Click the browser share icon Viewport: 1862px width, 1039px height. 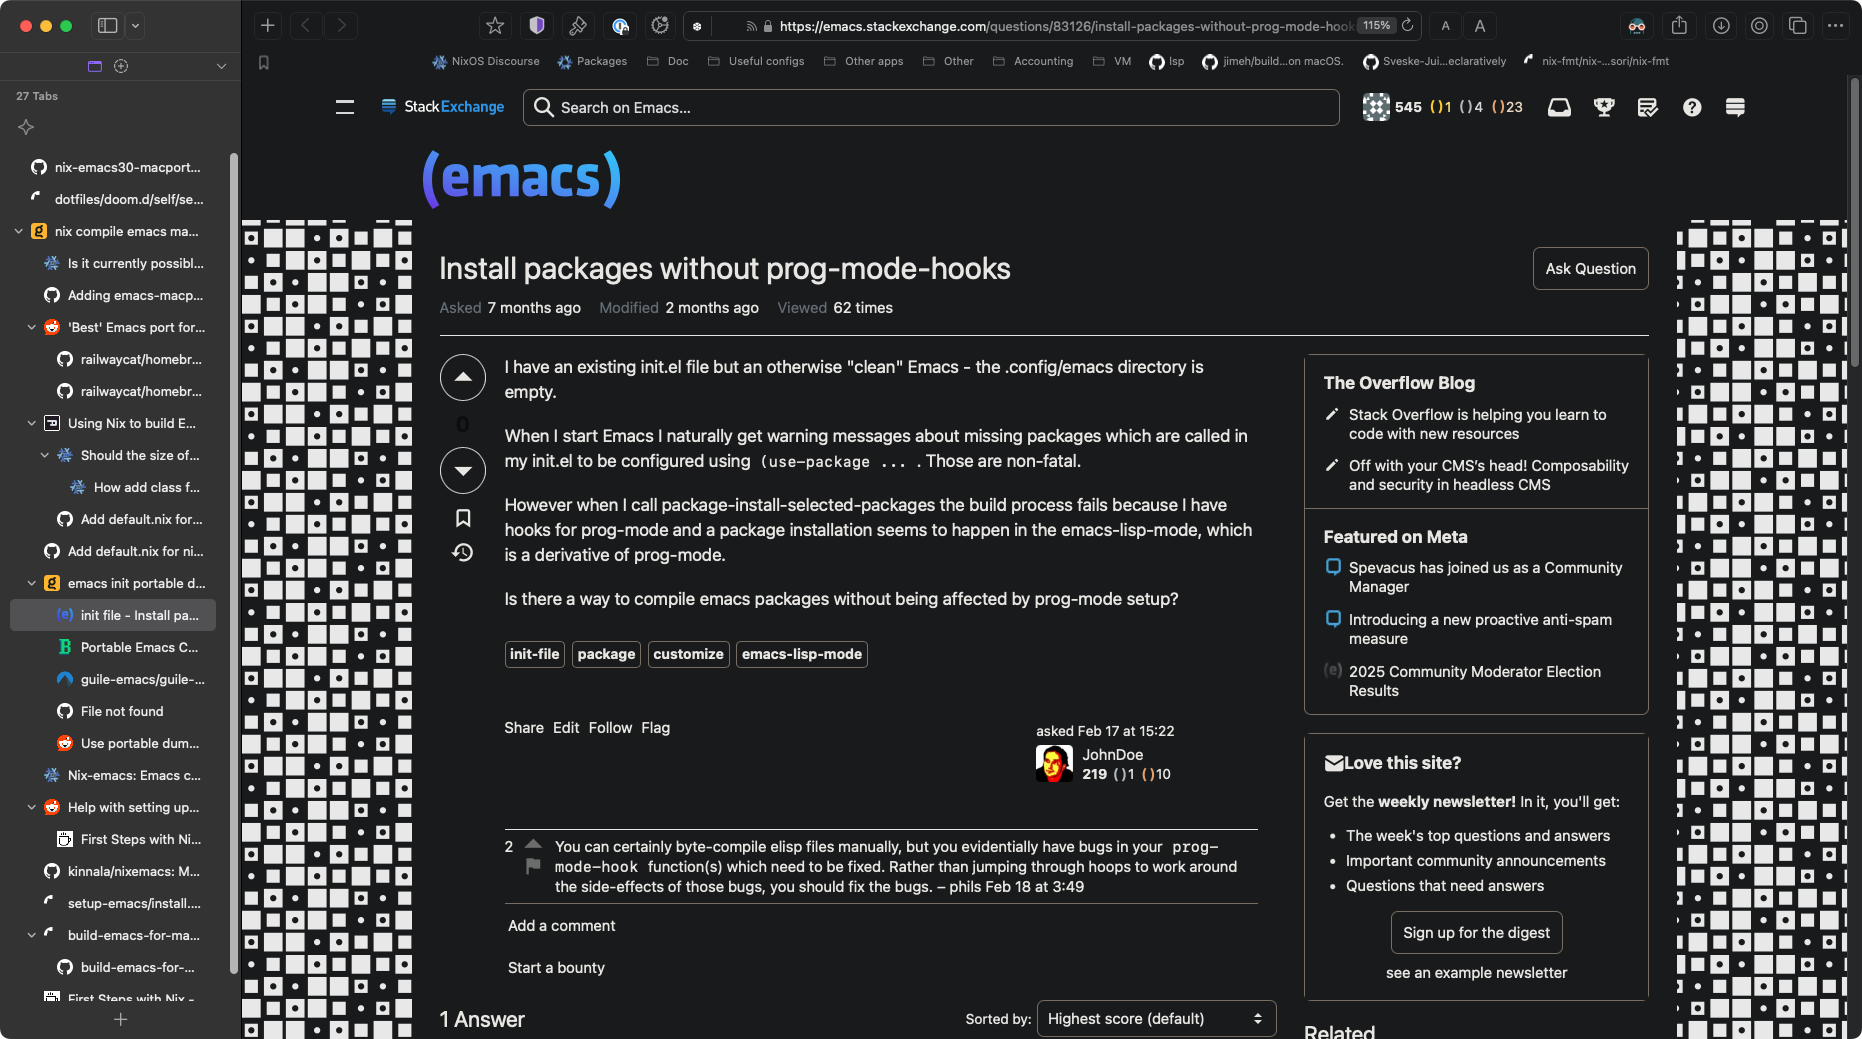[1679, 26]
